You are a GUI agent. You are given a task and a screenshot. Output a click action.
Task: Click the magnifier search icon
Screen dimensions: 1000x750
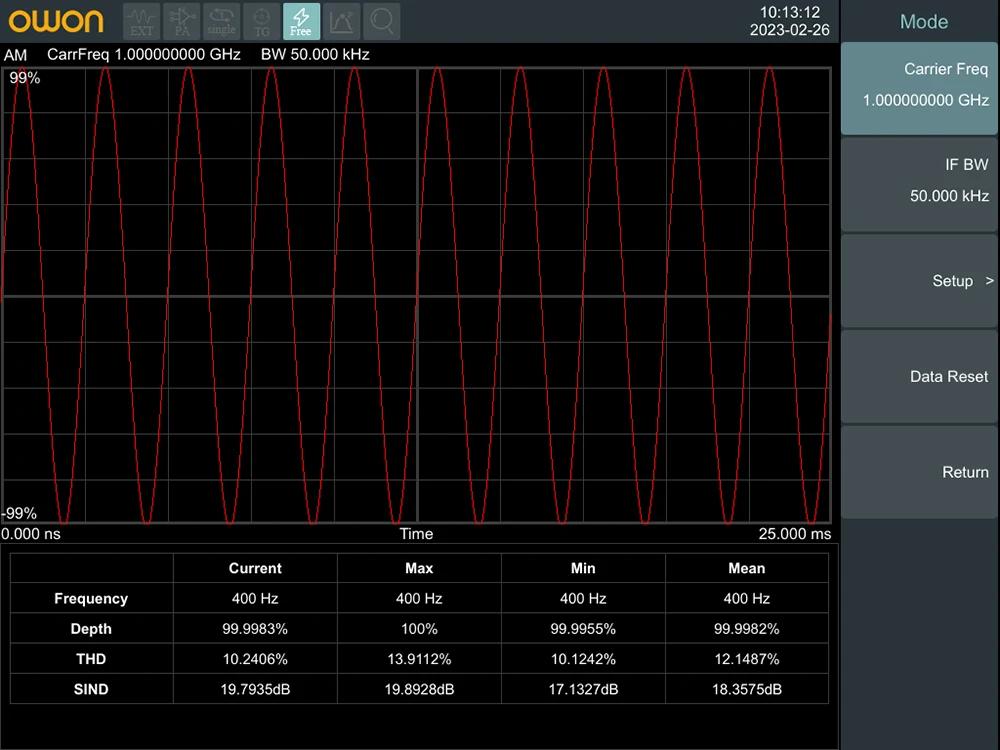coord(381,21)
